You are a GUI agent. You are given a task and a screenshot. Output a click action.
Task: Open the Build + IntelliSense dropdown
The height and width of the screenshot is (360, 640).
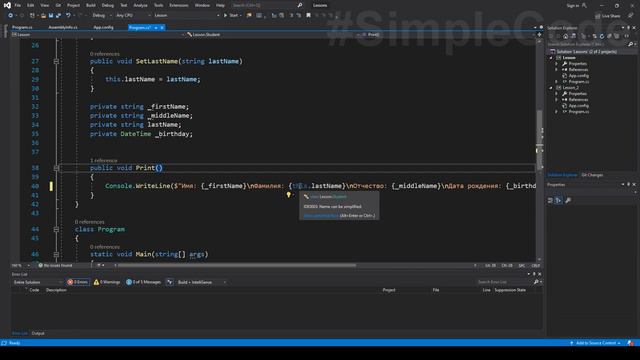tap(202, 282)
